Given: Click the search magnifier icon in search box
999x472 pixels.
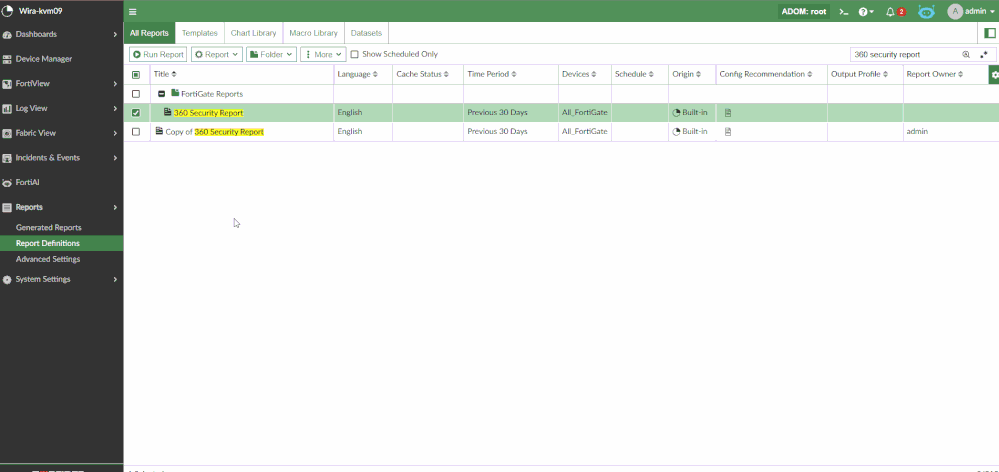Looking at the screenshot, I should (x=966, y=55).
